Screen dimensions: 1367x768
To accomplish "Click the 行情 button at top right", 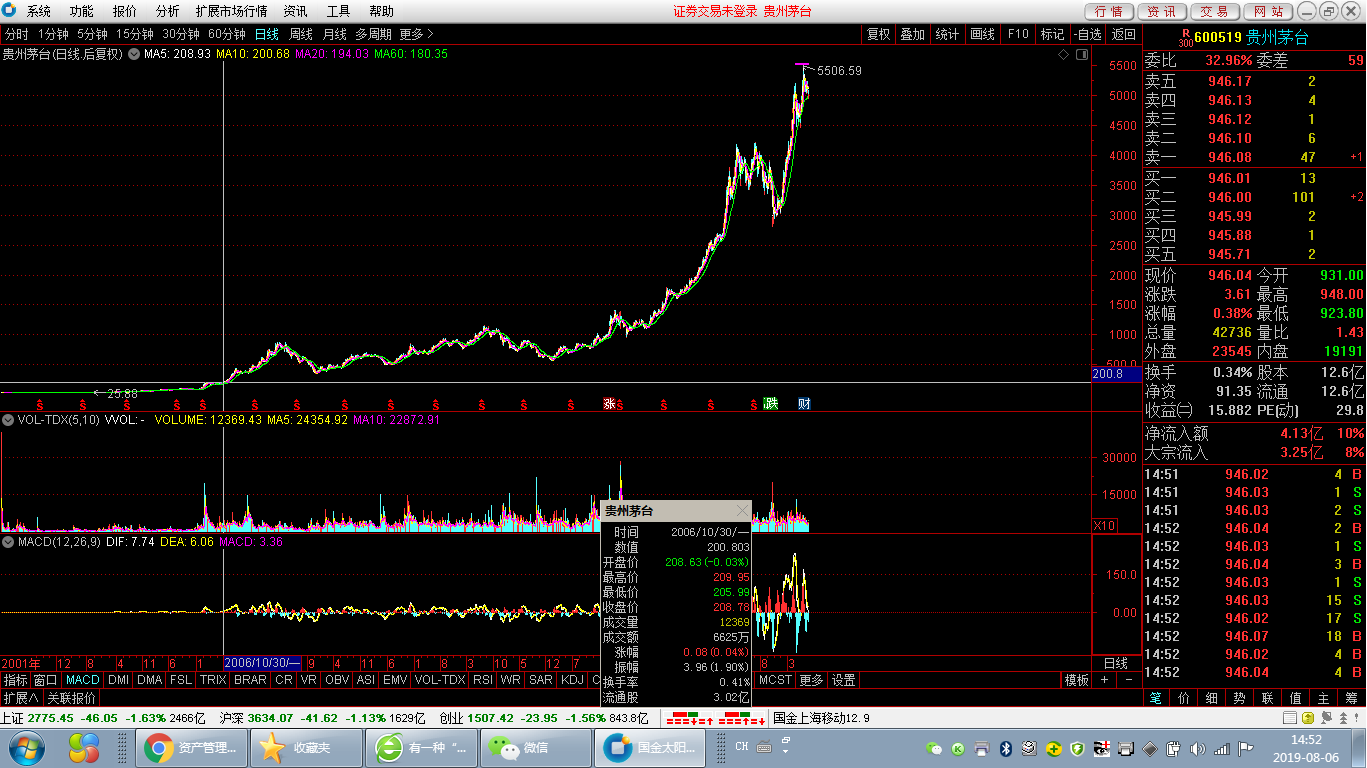I will click(1109, 11).
